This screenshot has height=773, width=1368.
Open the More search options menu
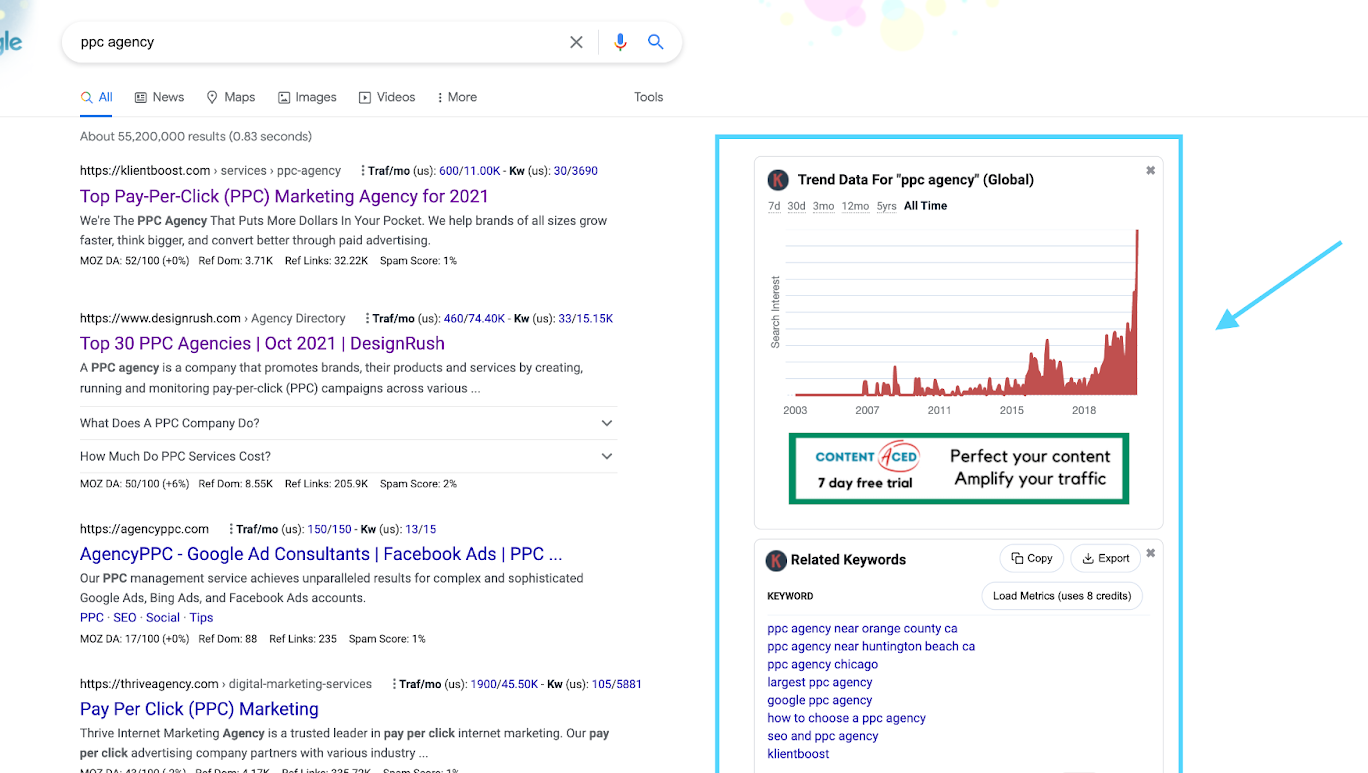tap(457, 97)
